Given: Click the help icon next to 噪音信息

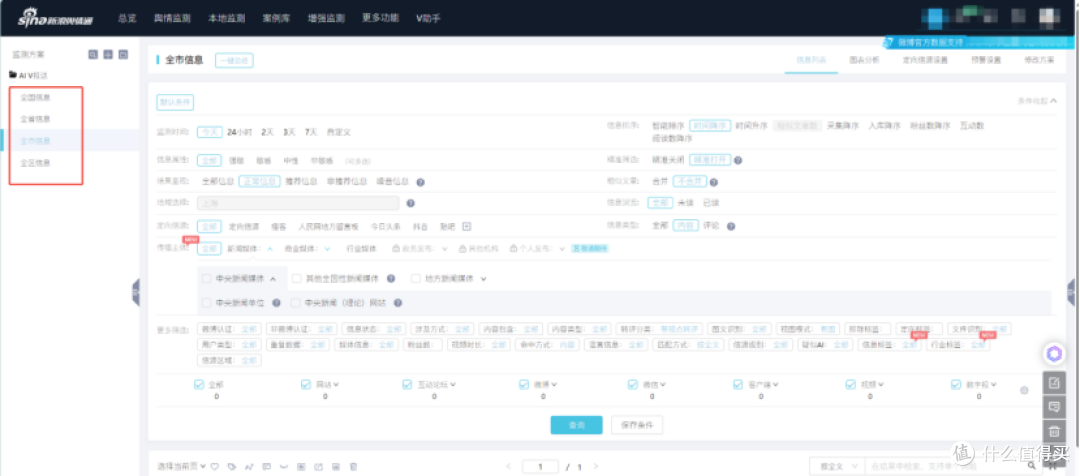Looking at the screenshot, I should [x=420, y=183].
